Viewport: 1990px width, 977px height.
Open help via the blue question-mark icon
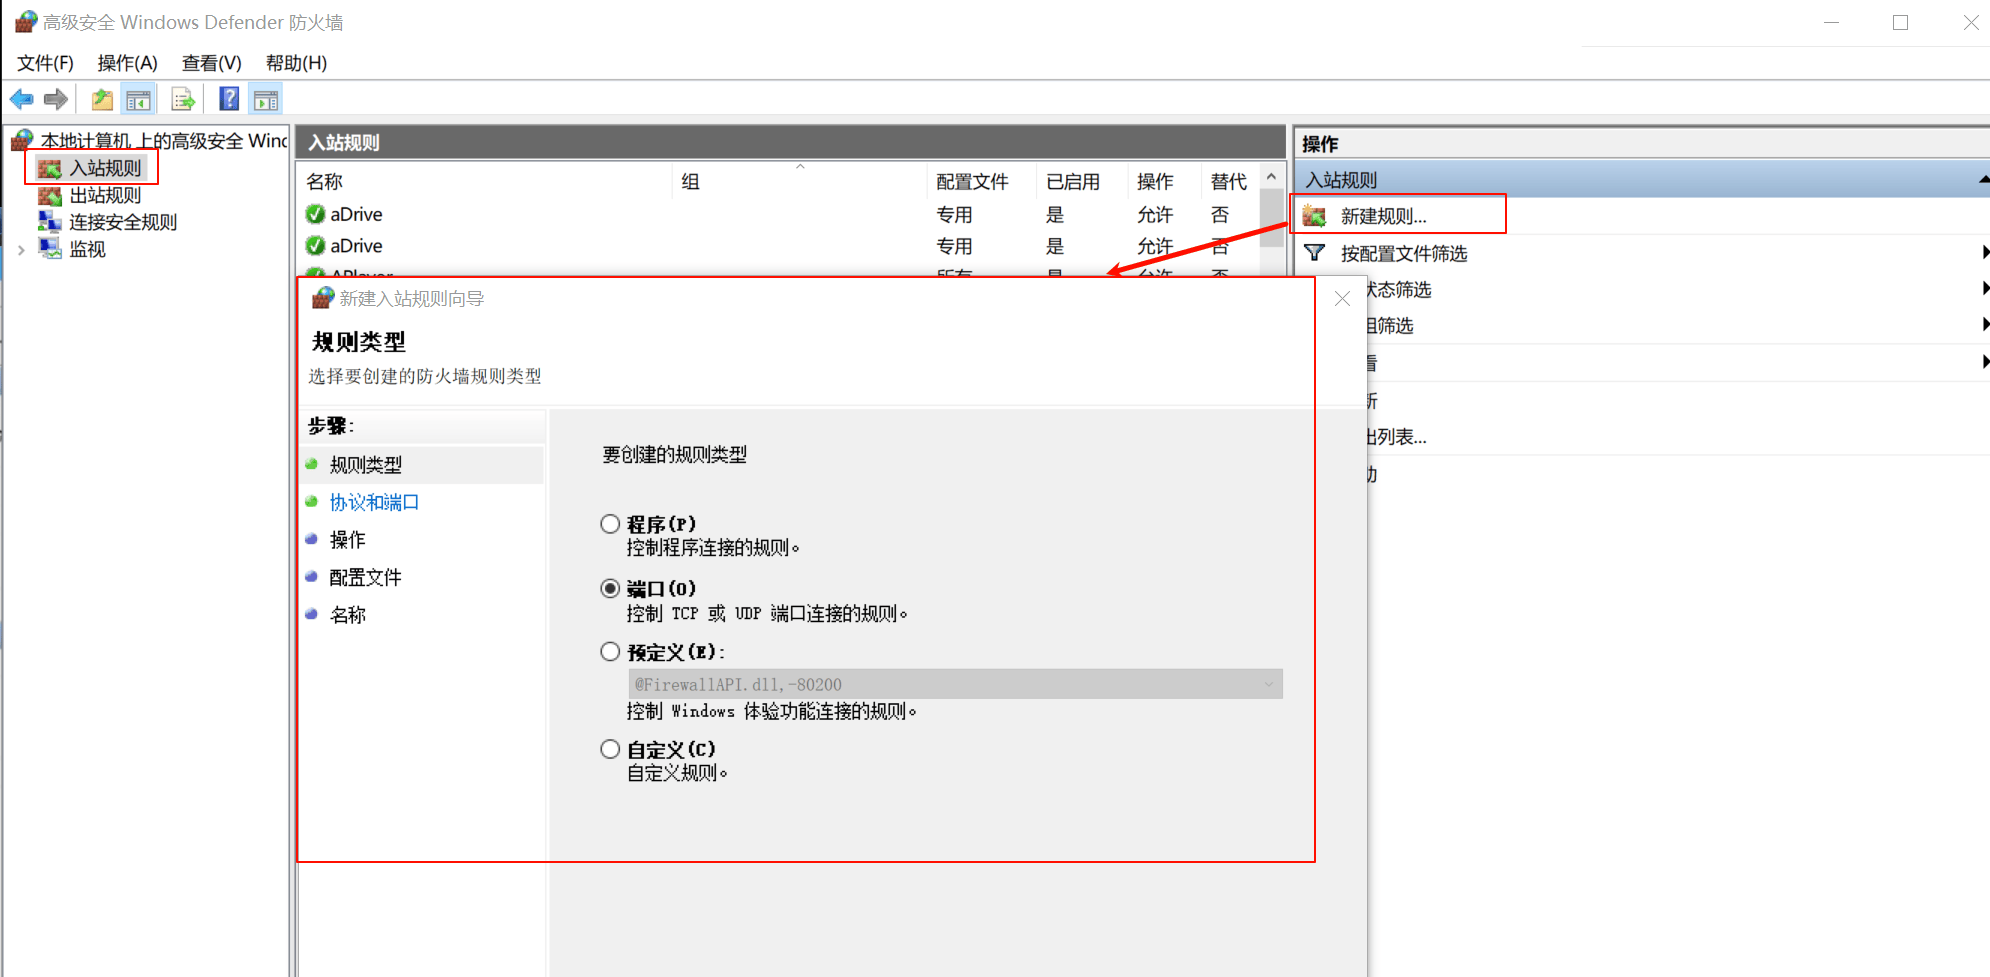[229, 99]
